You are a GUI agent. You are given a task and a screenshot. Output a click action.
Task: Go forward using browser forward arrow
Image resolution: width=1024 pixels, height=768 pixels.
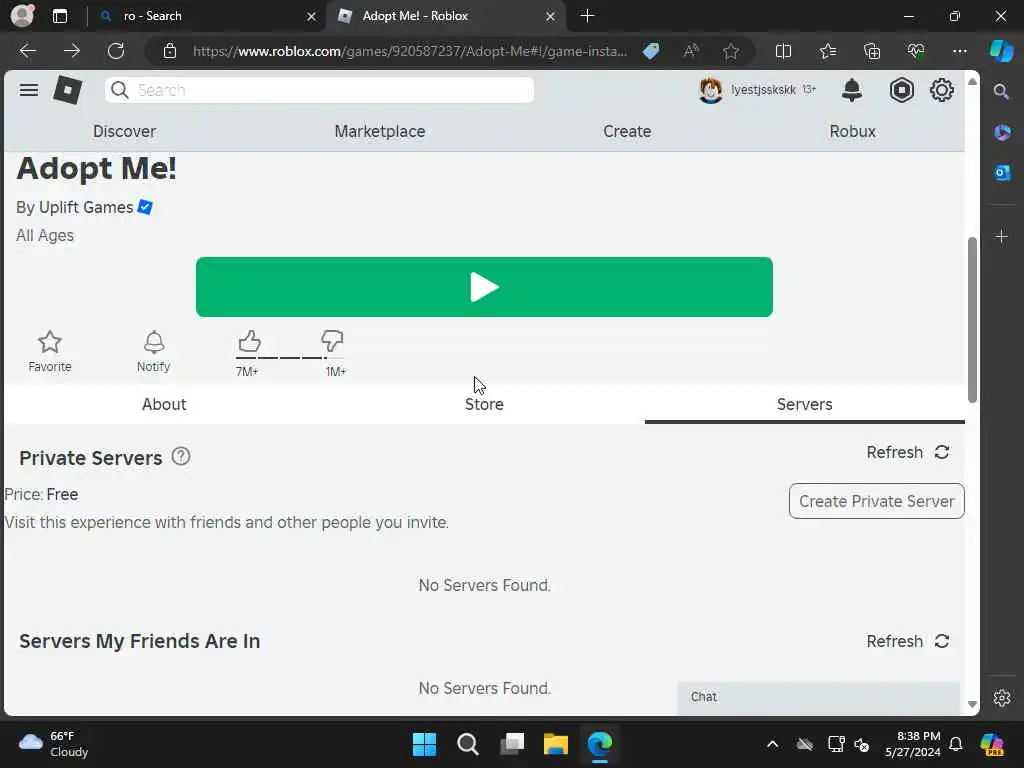point(72,51)
